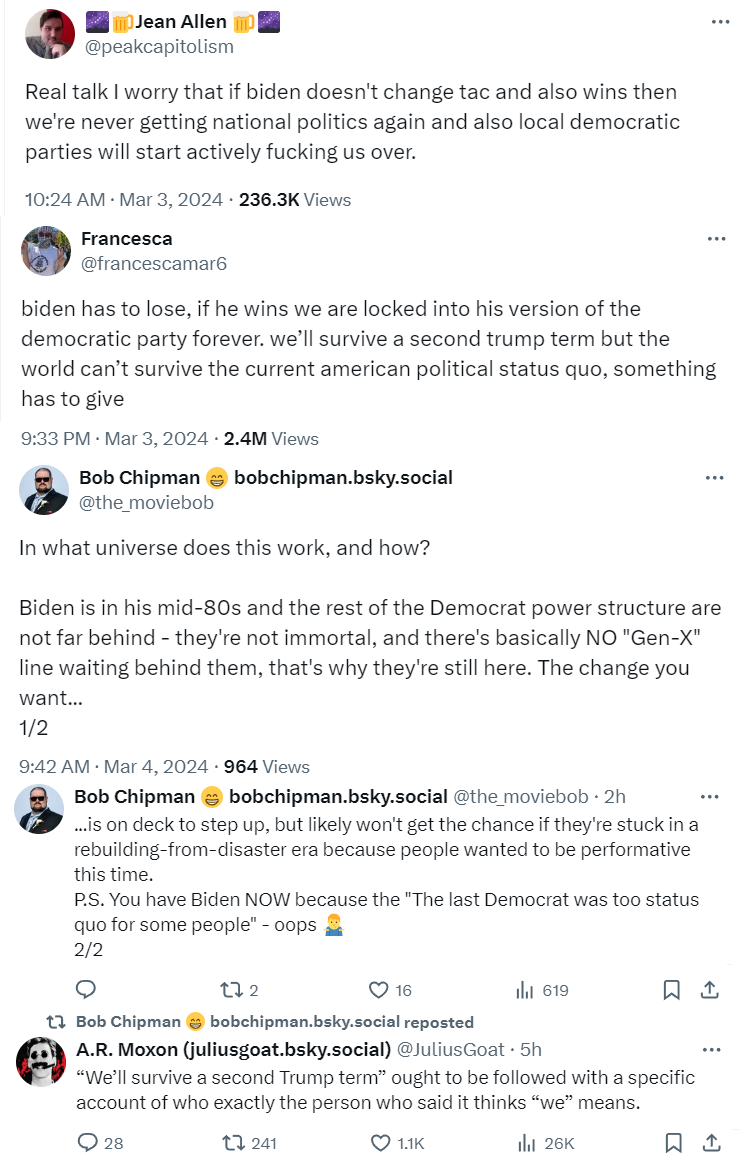This screenshot has height=1157, width=744.
Task: Open @francescamar6 profile handle
Action: (x=154, y=263)
